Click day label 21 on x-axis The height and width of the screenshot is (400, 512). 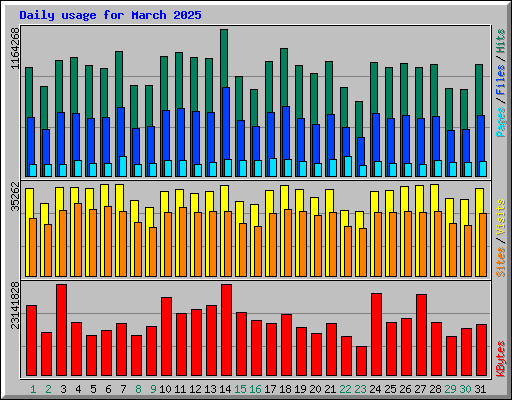tap(330, 389)
